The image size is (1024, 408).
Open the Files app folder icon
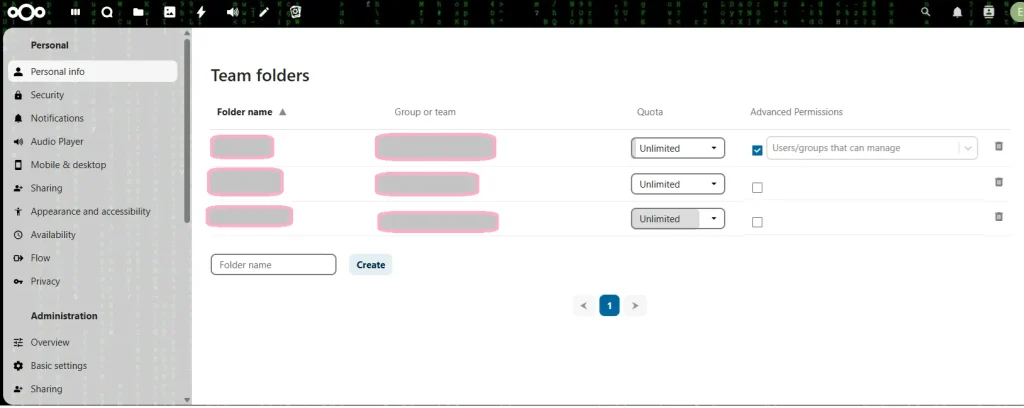pyautogui.click(x=138, y=12)
